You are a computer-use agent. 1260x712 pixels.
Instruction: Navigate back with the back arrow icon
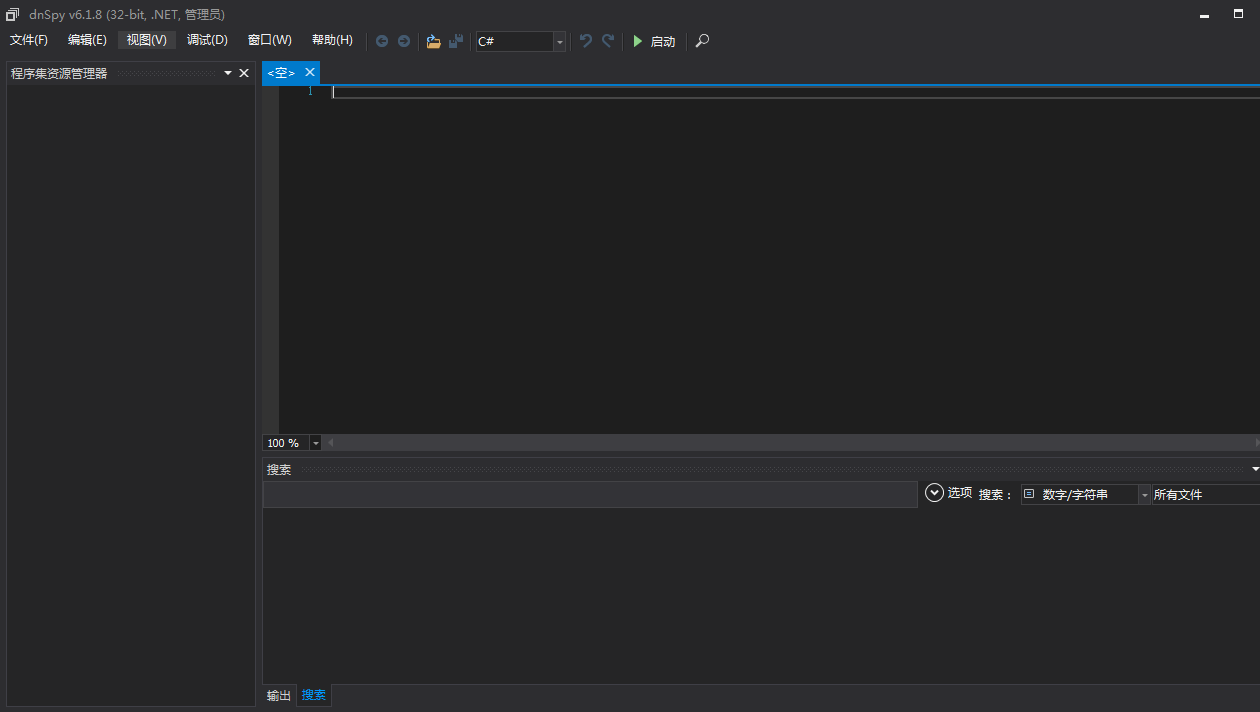(x=382, y=41)
